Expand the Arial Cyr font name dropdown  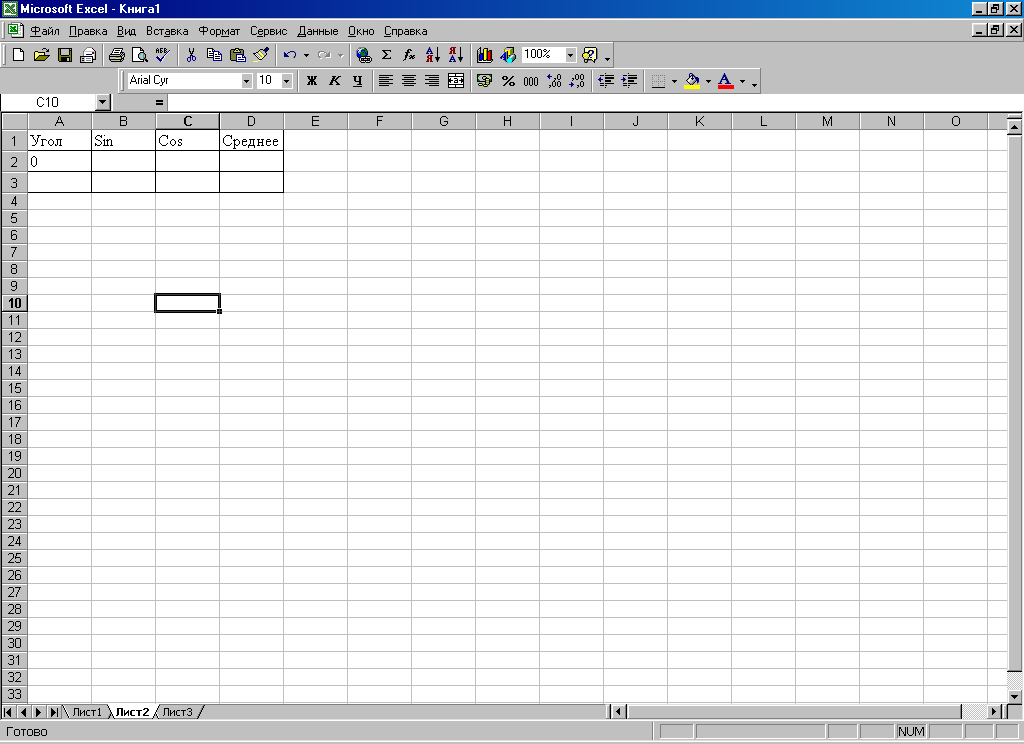pos(246,81)
